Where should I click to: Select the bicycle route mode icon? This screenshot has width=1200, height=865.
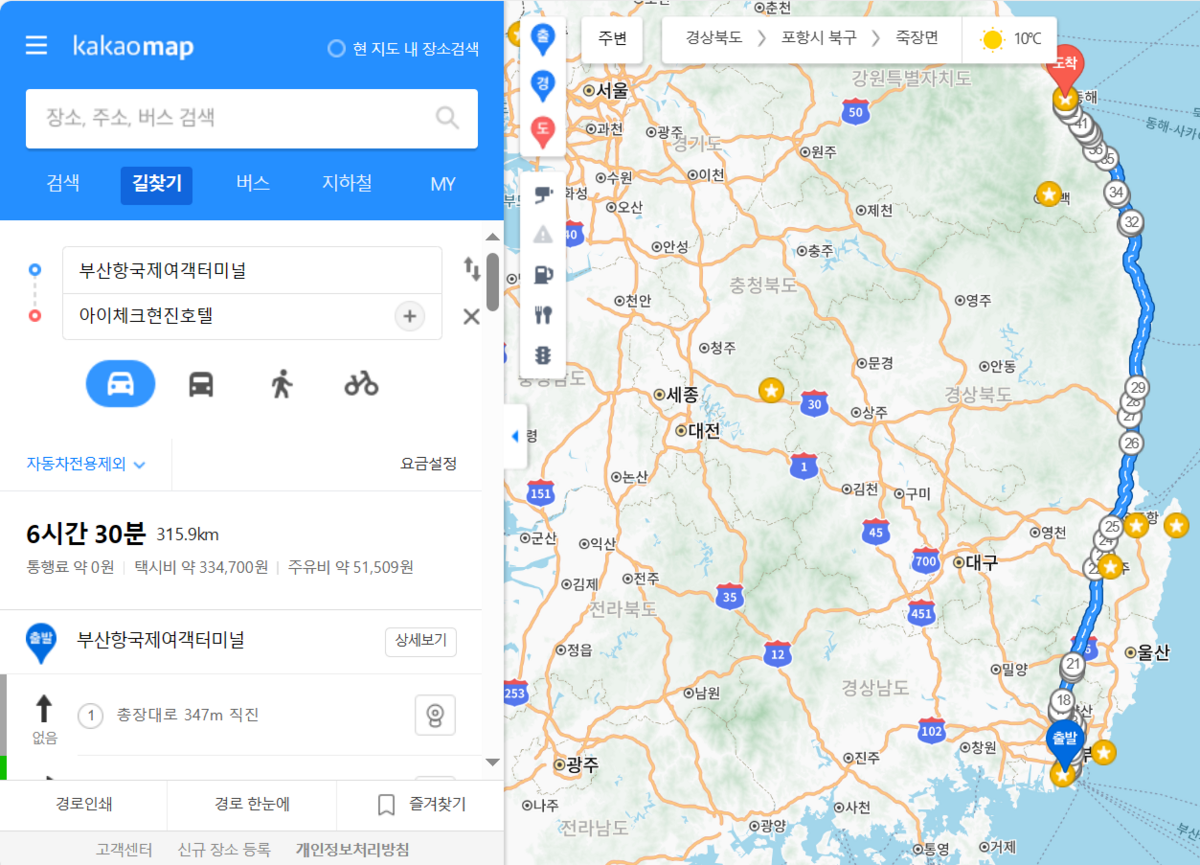[x=361, y=384]
